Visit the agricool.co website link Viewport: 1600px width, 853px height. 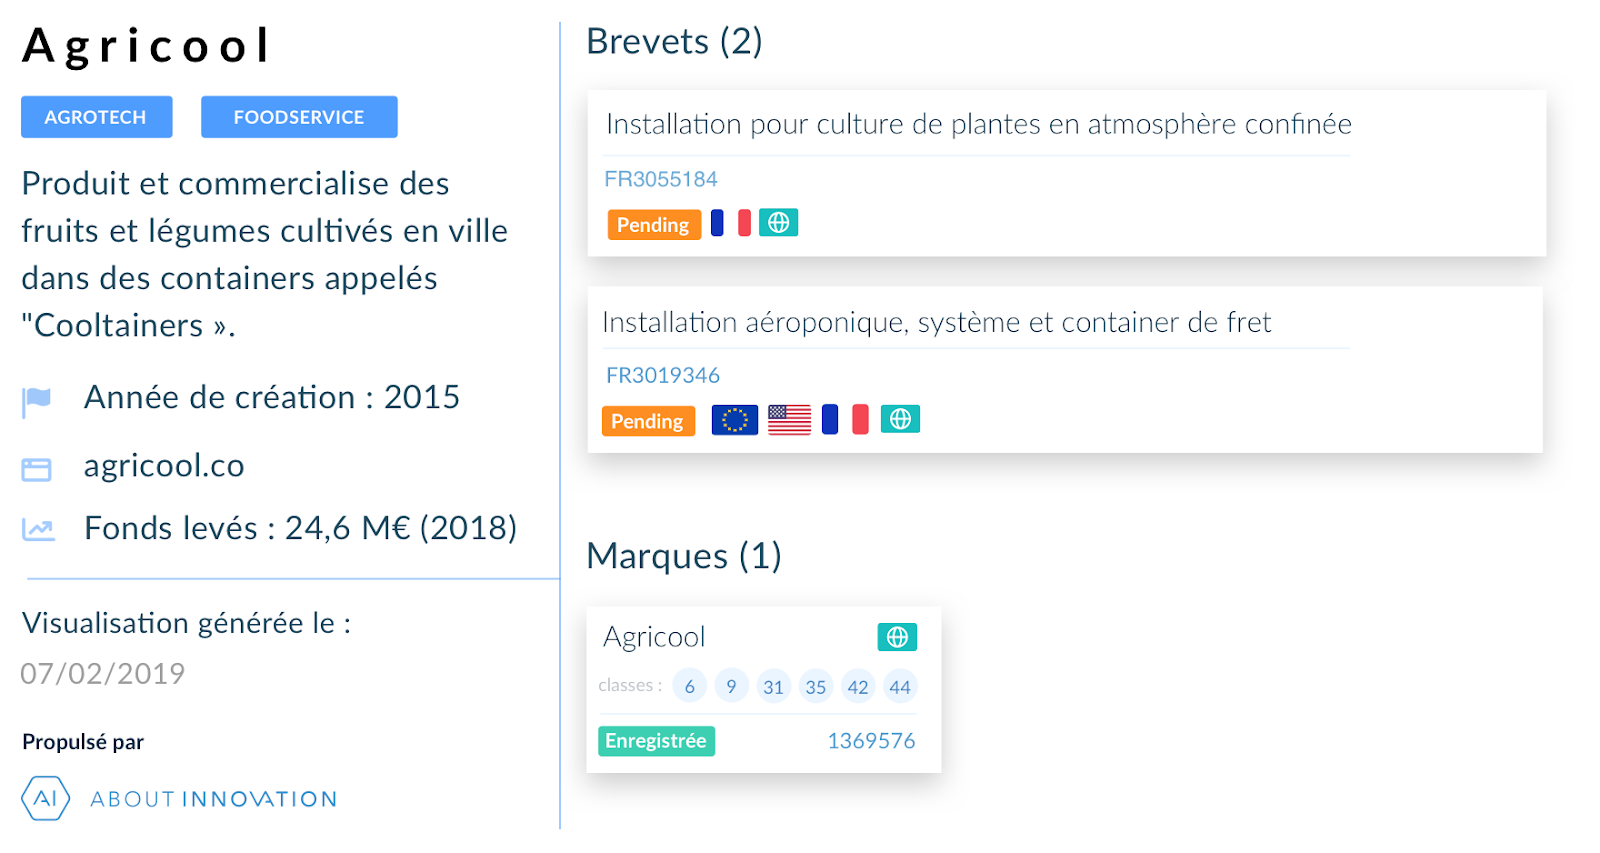[x=164, y=466]
